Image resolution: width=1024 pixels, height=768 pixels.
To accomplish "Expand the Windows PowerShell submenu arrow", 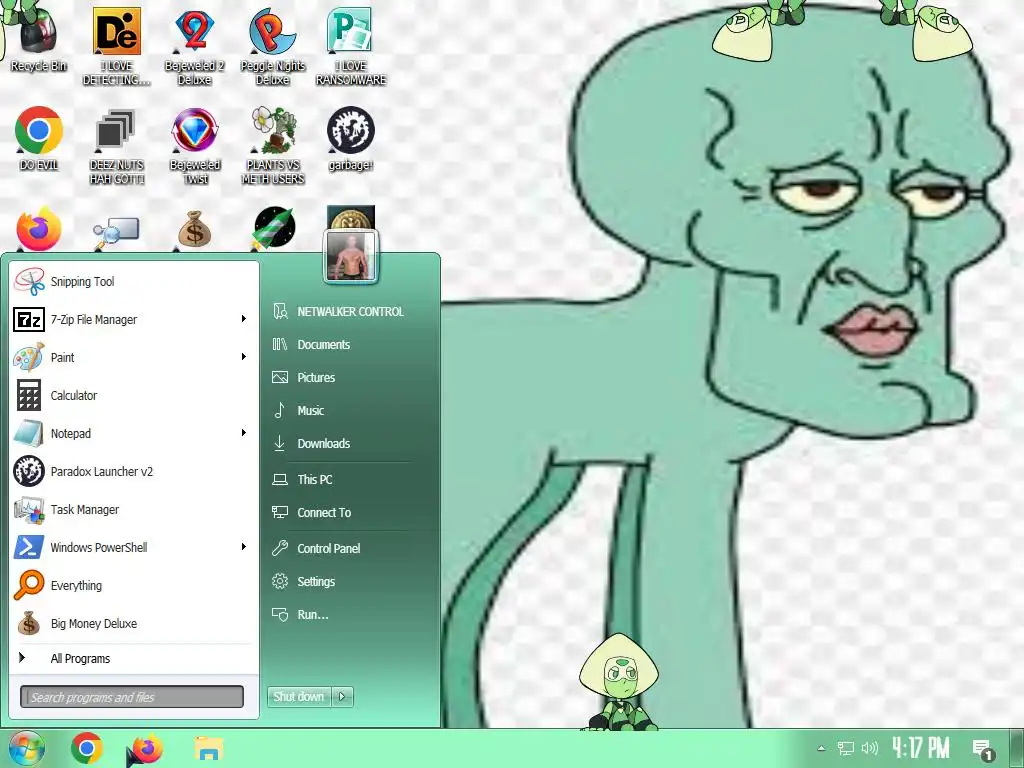I will [244, 547].
